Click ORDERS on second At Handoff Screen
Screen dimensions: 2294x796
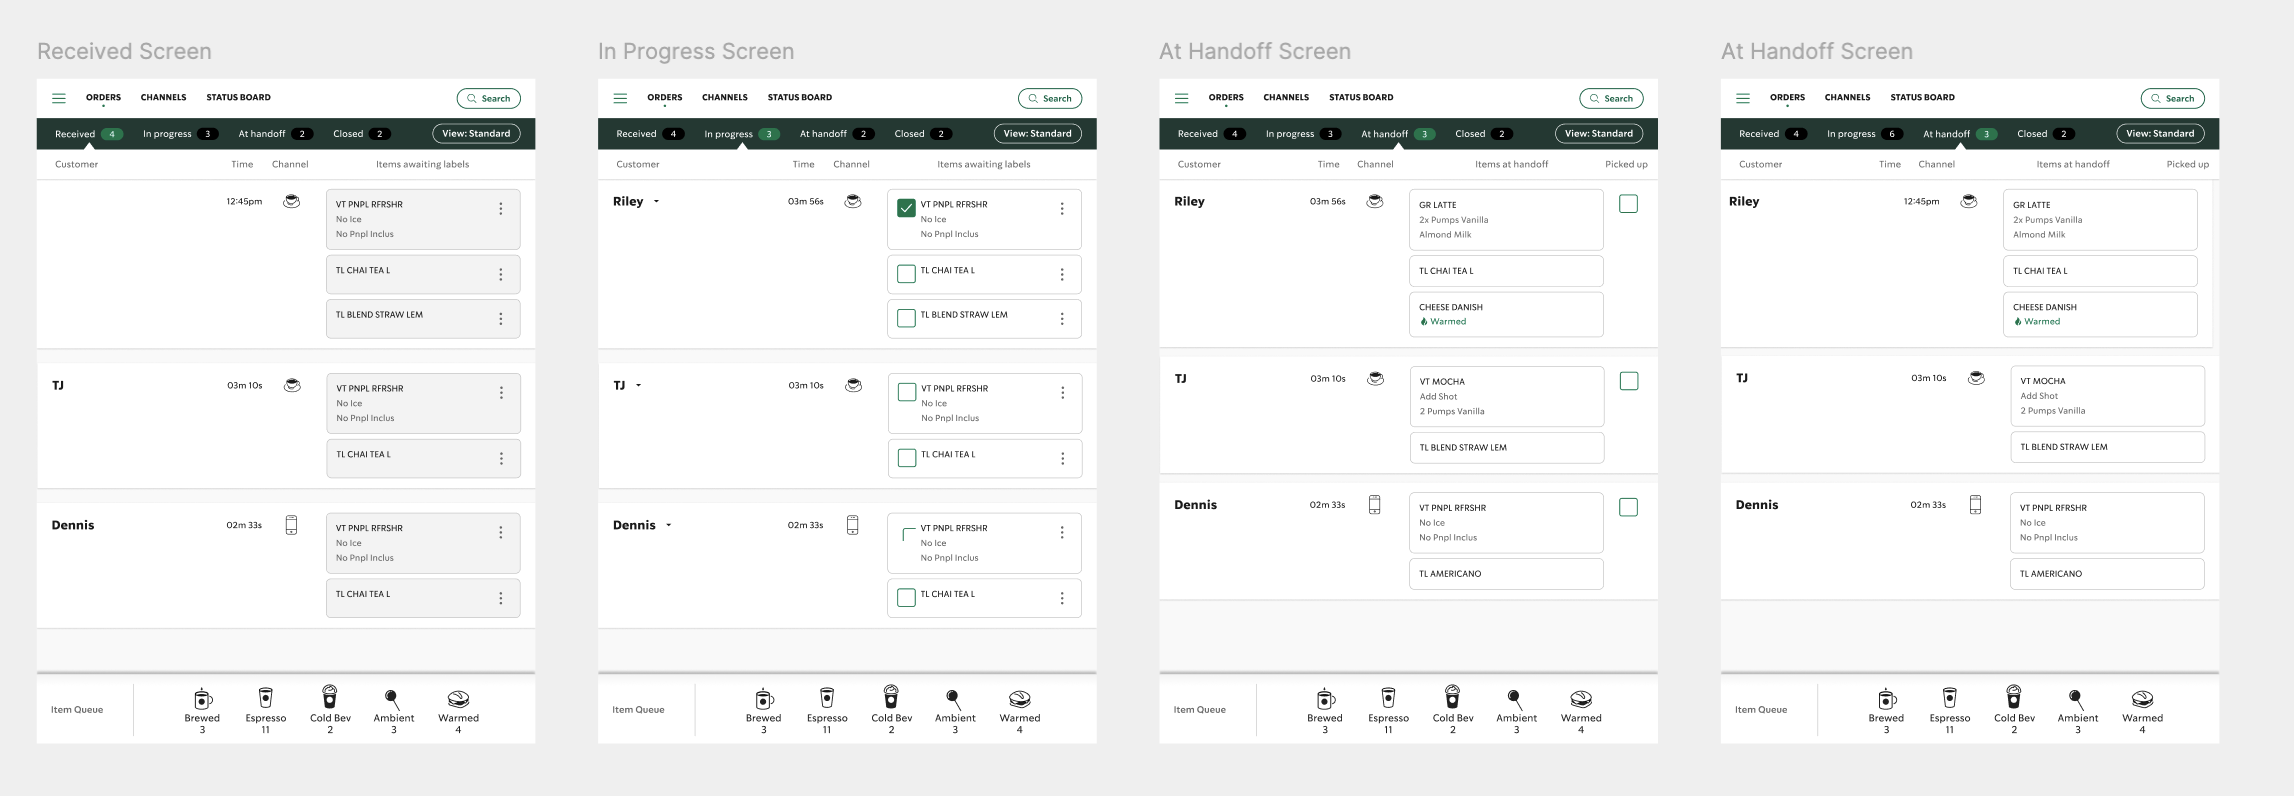tap(1787, 97)
